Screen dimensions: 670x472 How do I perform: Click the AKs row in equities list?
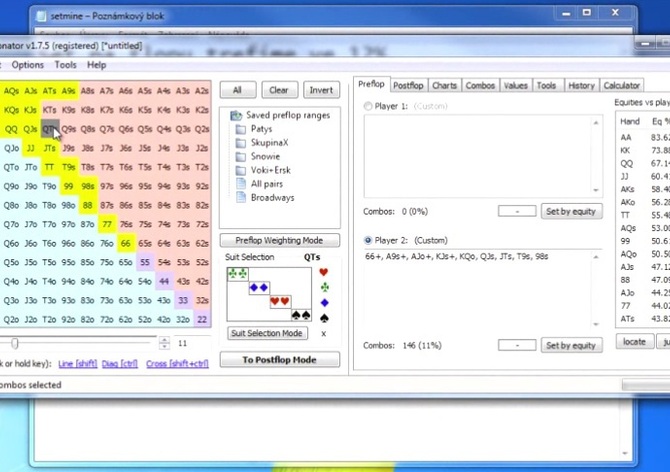pos(643,189)
